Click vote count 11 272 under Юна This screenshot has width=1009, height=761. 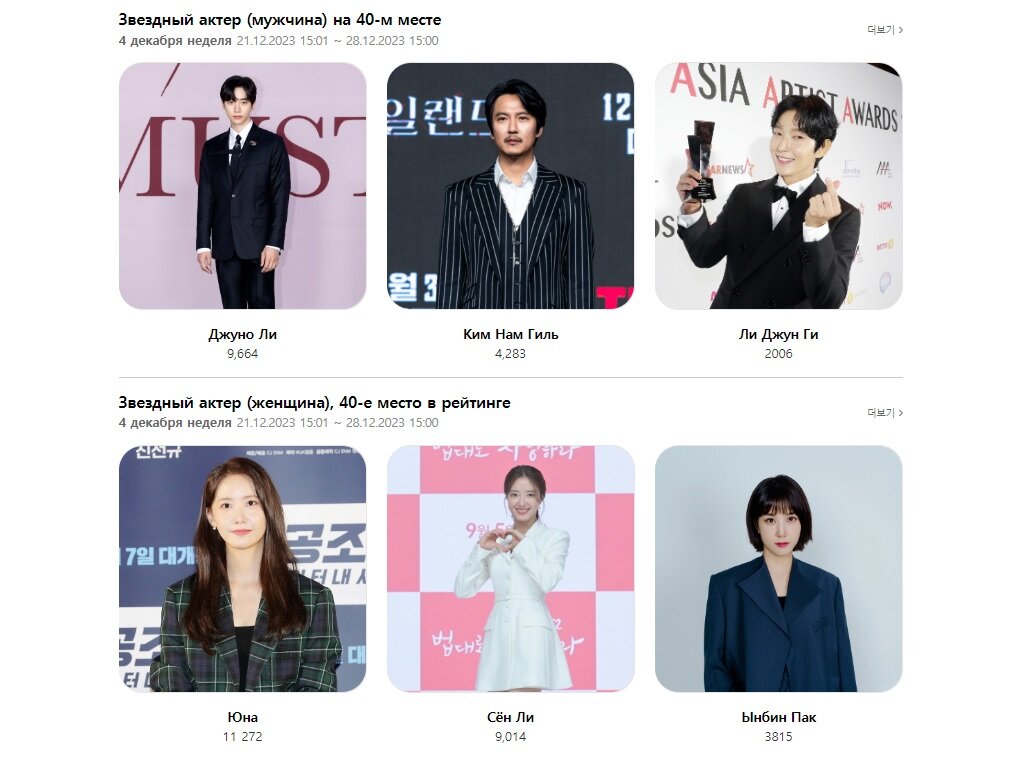pos(243,737)
